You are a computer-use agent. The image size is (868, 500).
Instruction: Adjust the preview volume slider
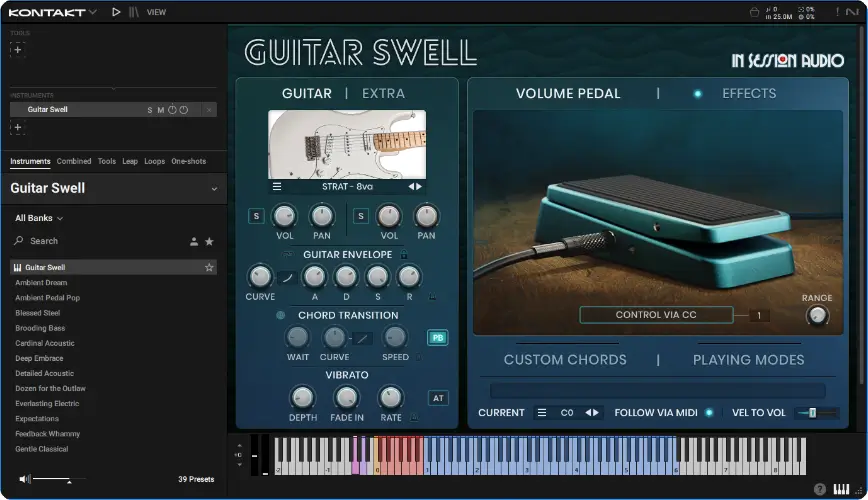click(59, 479)
